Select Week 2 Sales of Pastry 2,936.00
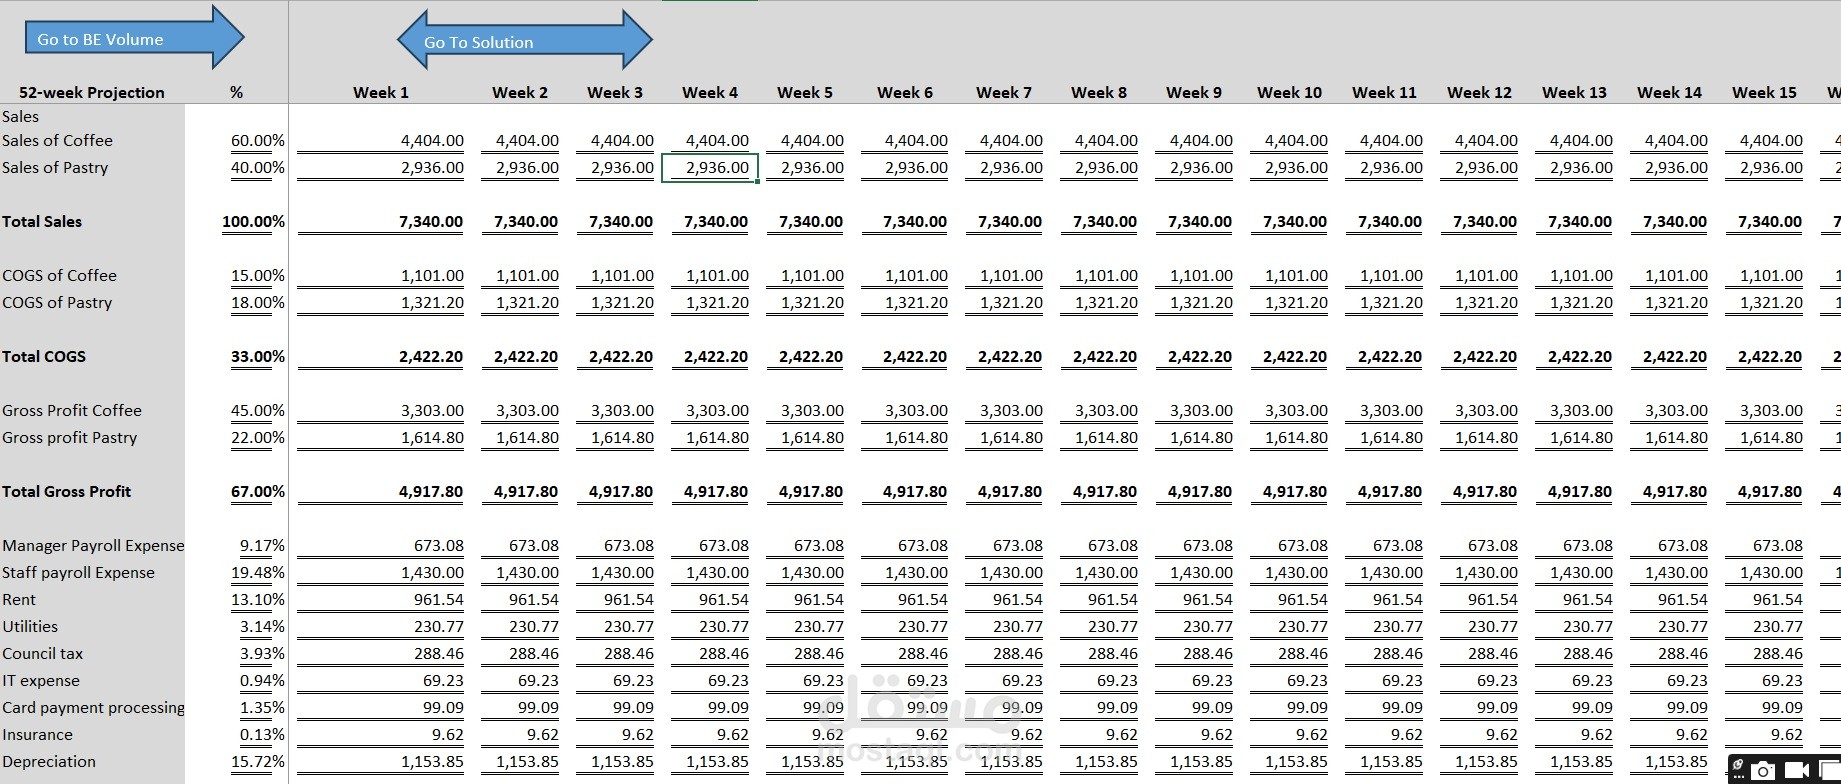The width and height of the screenshot is (1841, 784). (527, 167)
